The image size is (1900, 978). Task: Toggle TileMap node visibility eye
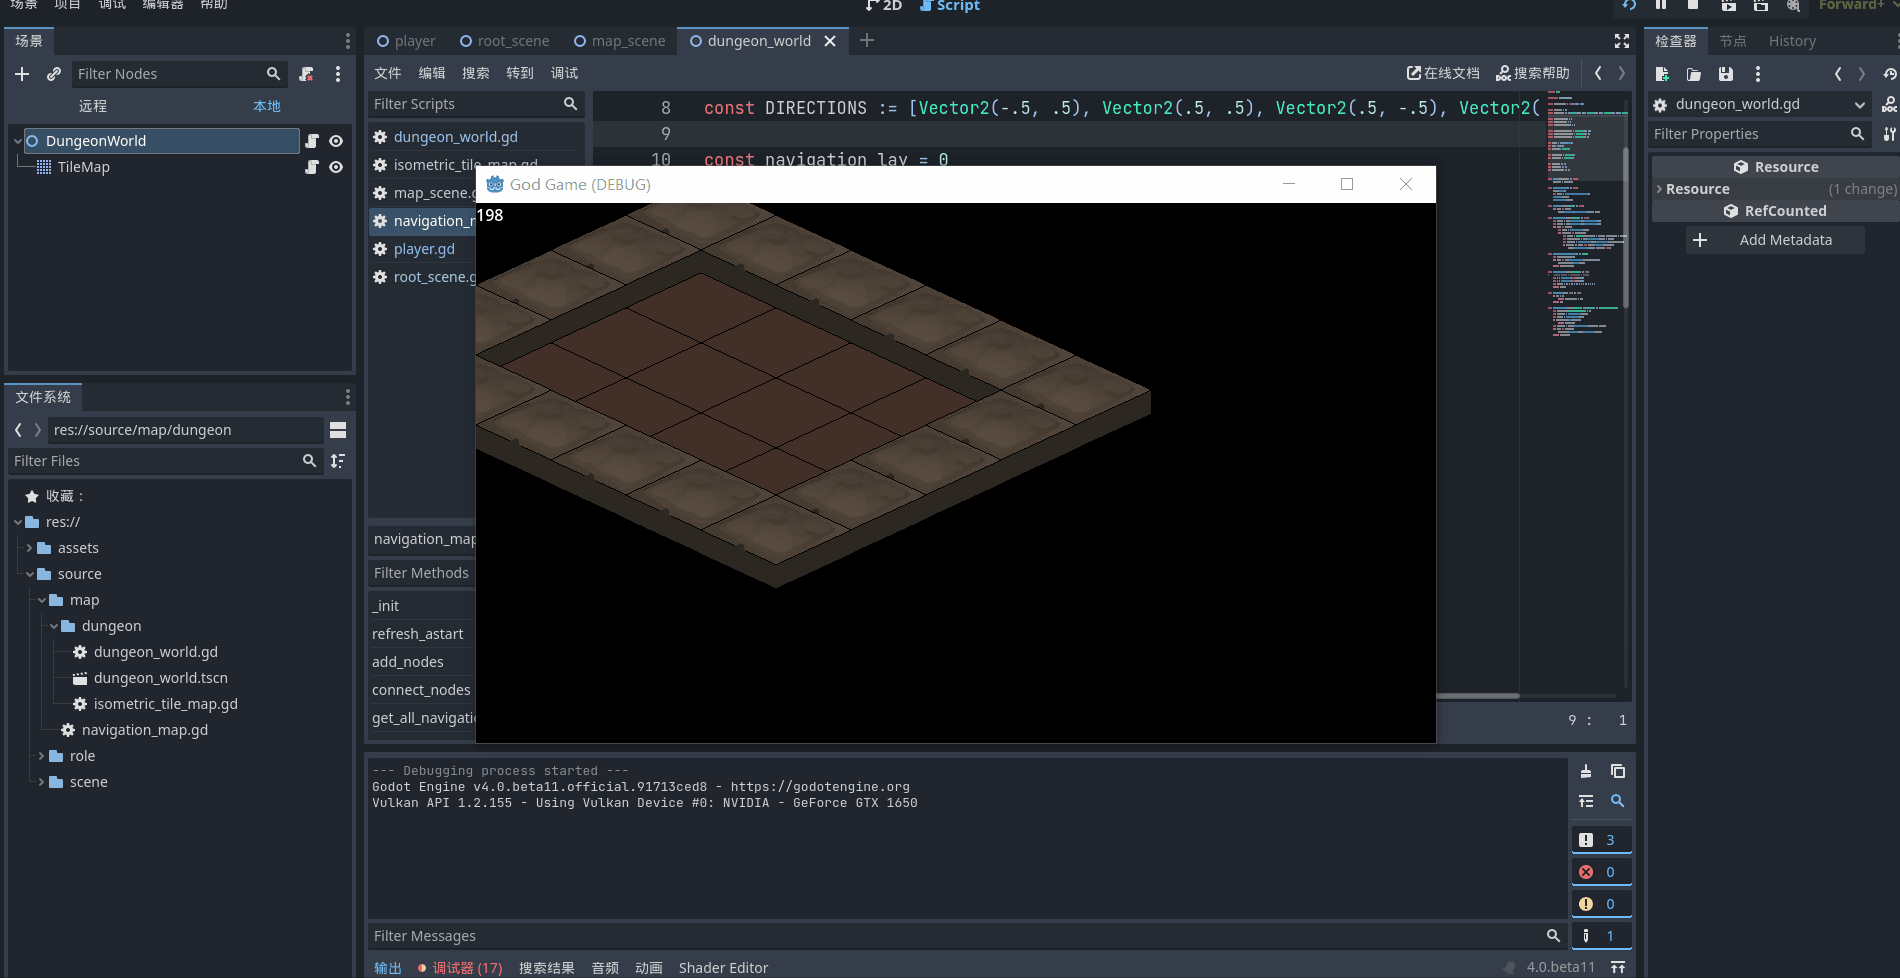tap(335, 167)
